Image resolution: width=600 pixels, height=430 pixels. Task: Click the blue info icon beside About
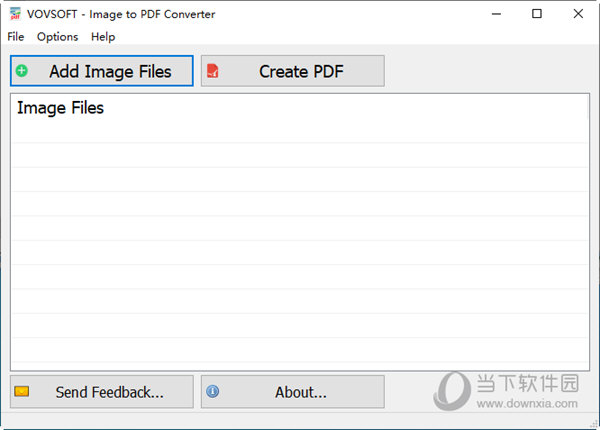pyautogui.click(x=212, y=392)
